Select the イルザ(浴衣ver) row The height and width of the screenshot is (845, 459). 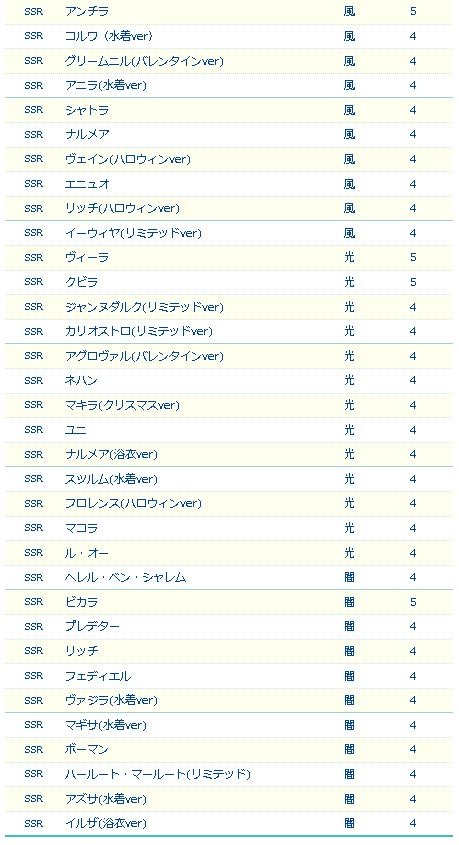229,823
